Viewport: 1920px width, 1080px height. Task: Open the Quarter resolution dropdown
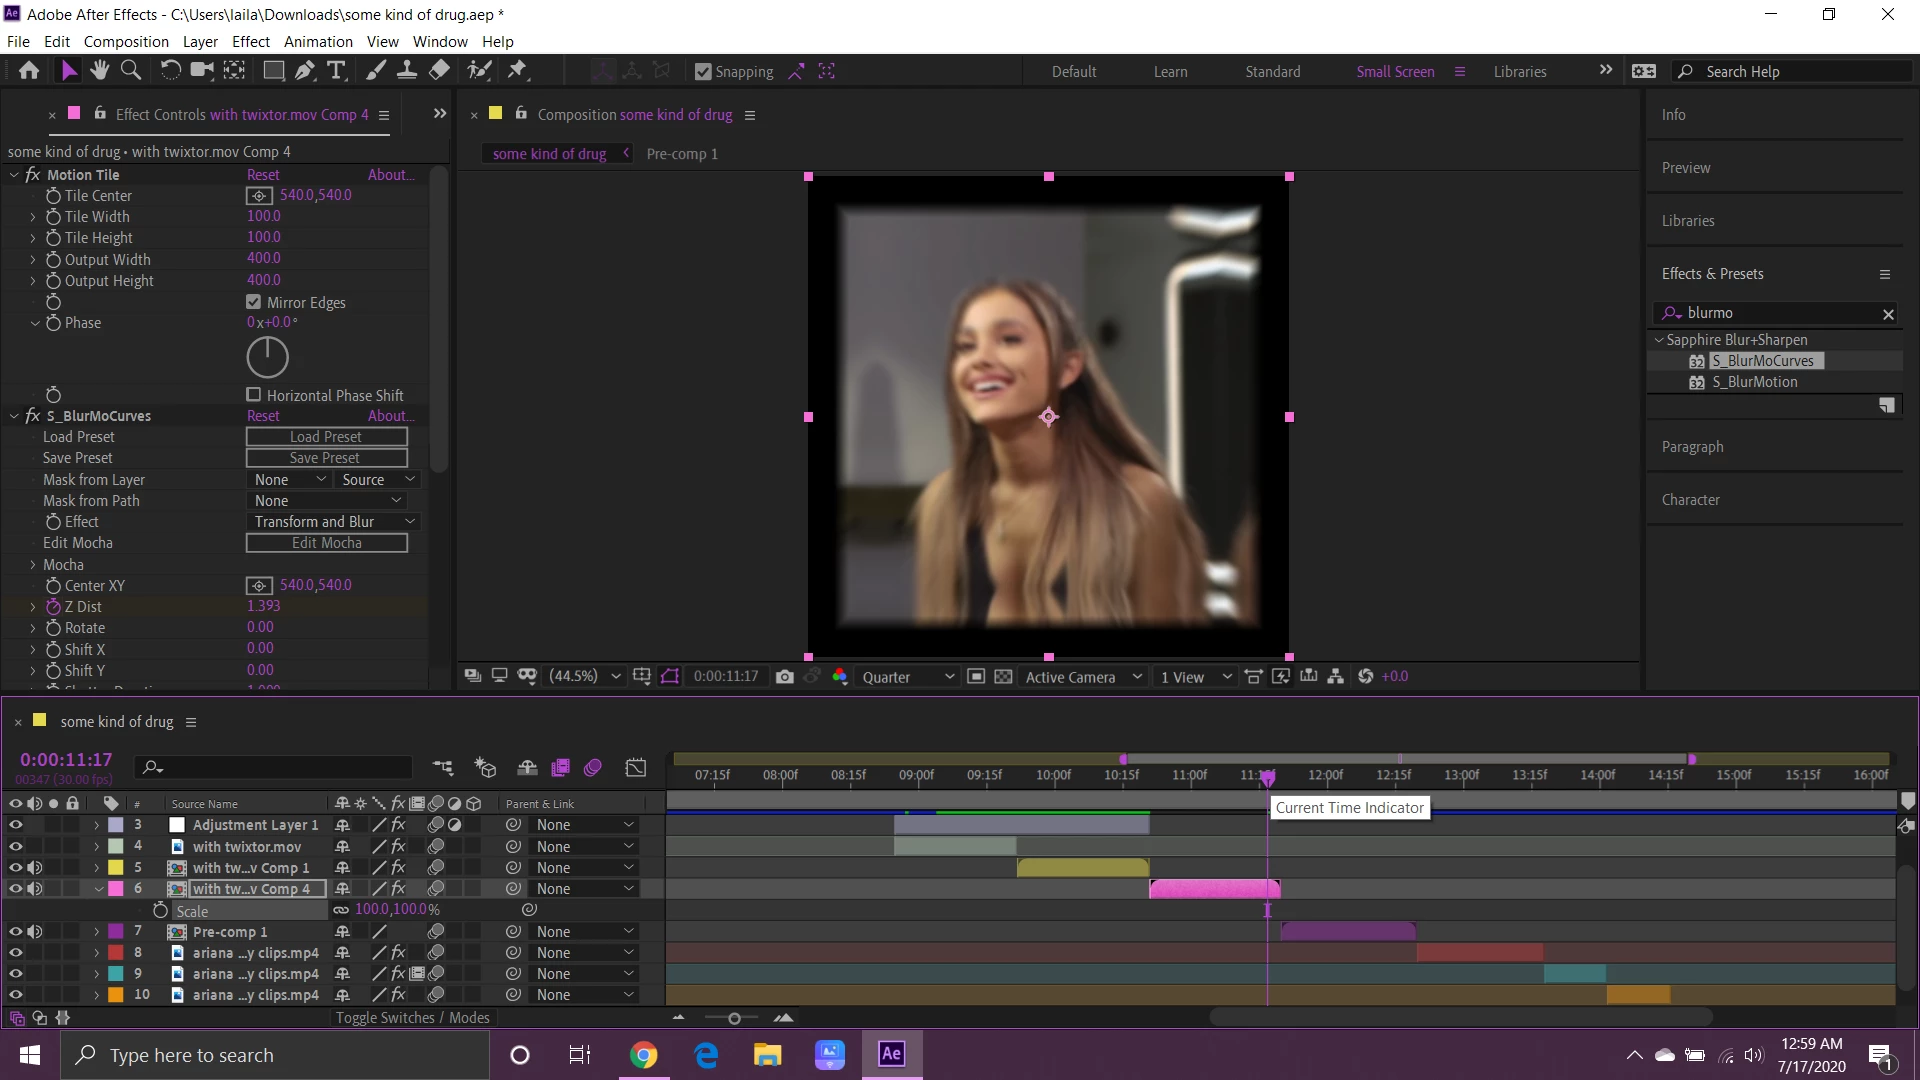point(907,677)
